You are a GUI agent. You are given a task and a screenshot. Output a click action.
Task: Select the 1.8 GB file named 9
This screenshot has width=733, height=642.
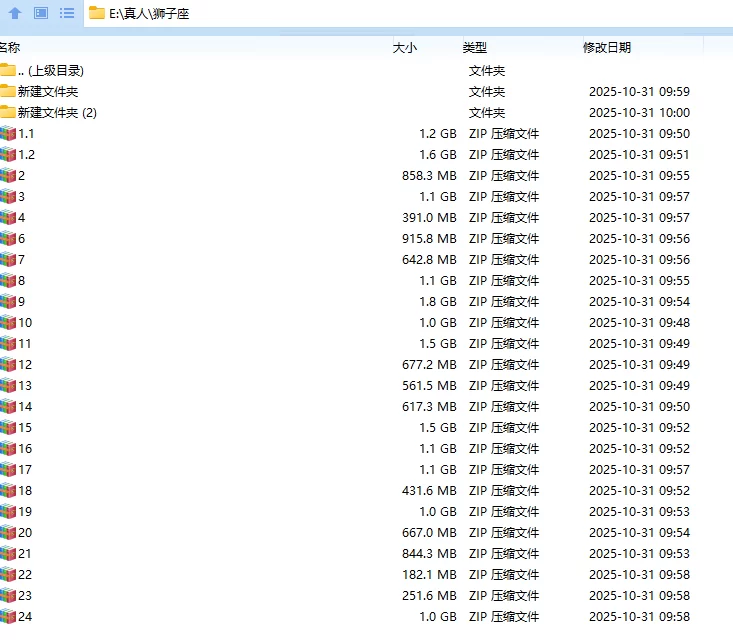(x=21, y=302)
